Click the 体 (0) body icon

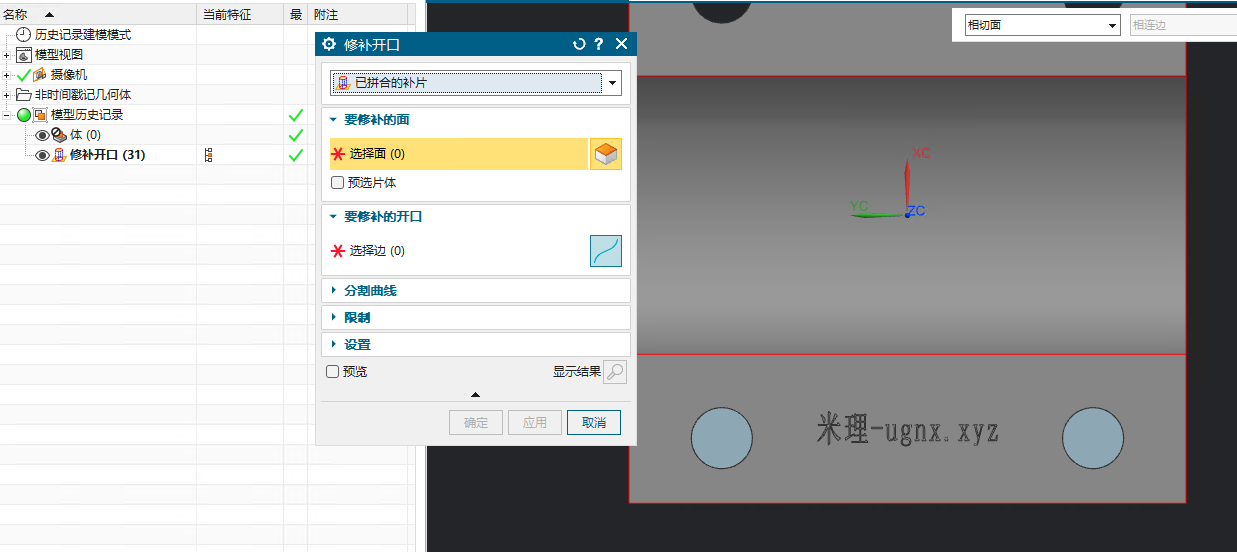(59, 135)
